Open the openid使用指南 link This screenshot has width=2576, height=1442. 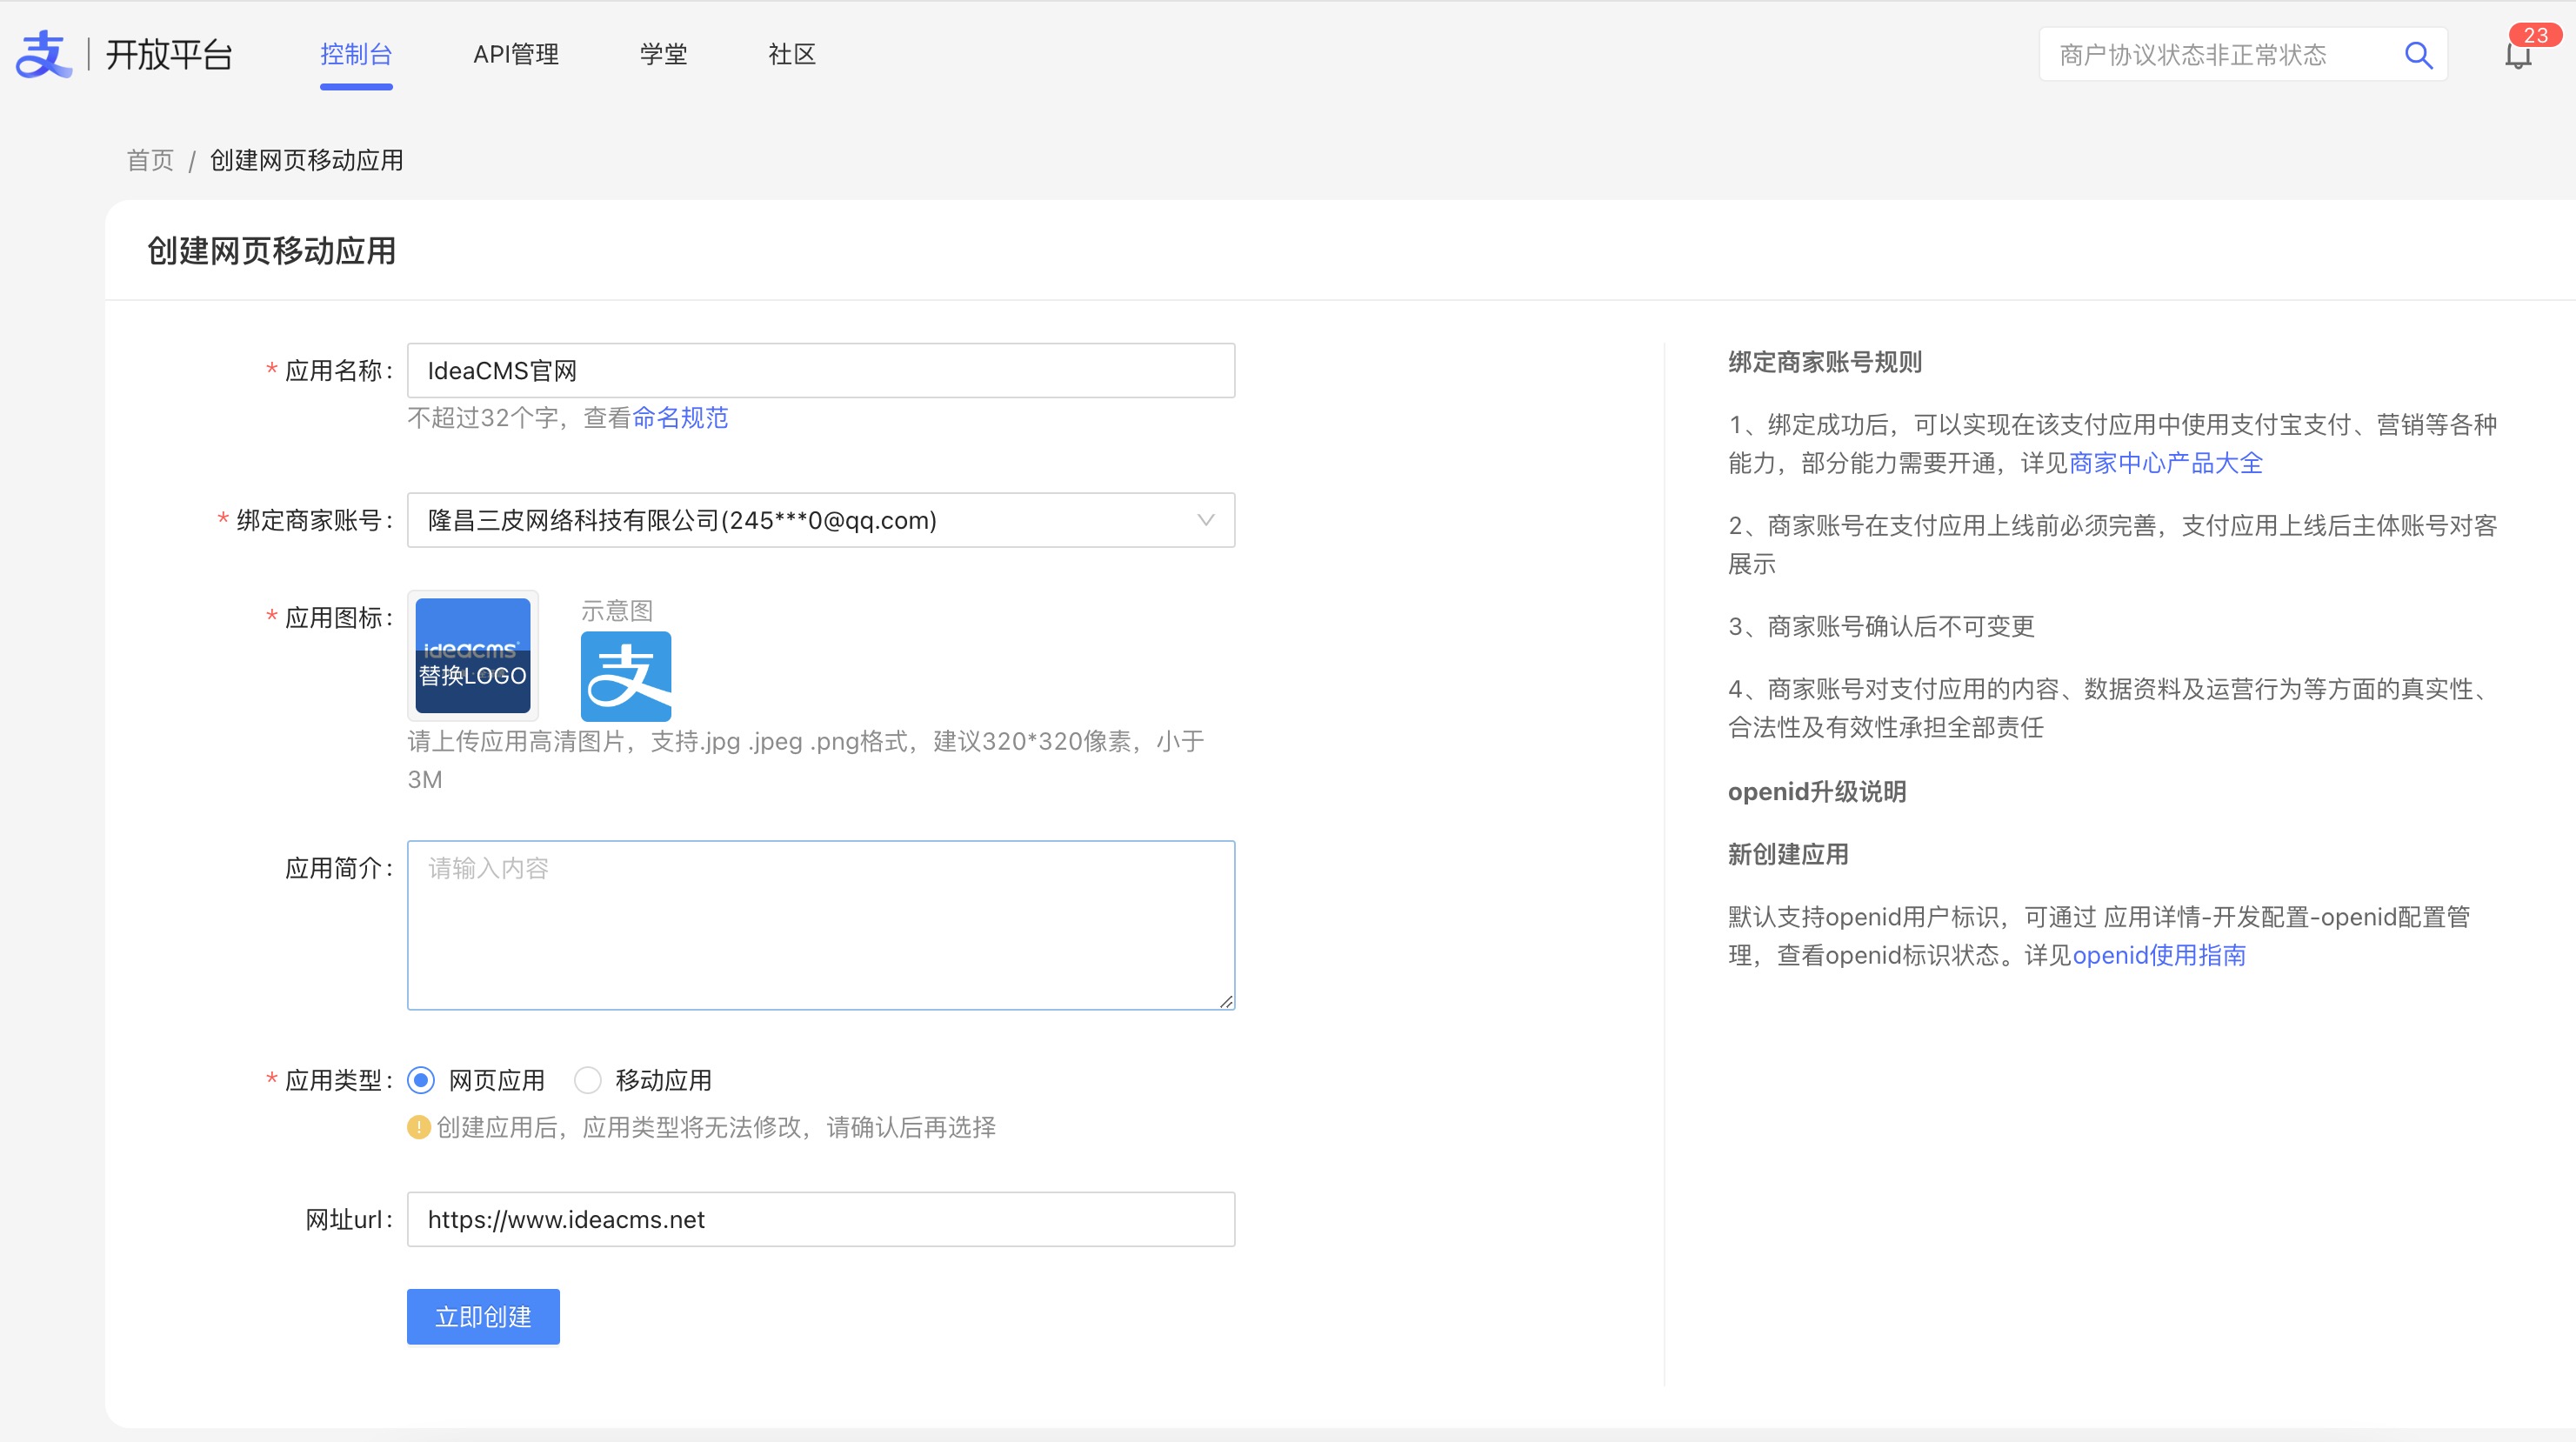point(2159,955)
